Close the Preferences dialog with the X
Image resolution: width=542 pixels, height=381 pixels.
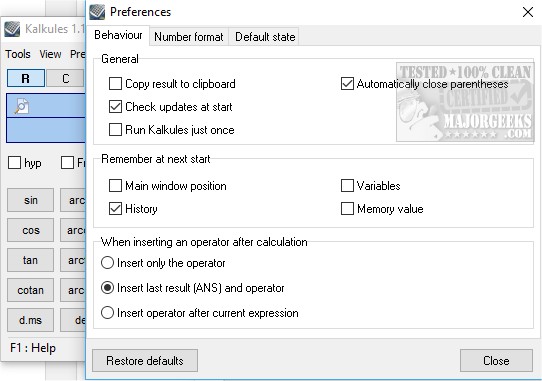[528, 12]
